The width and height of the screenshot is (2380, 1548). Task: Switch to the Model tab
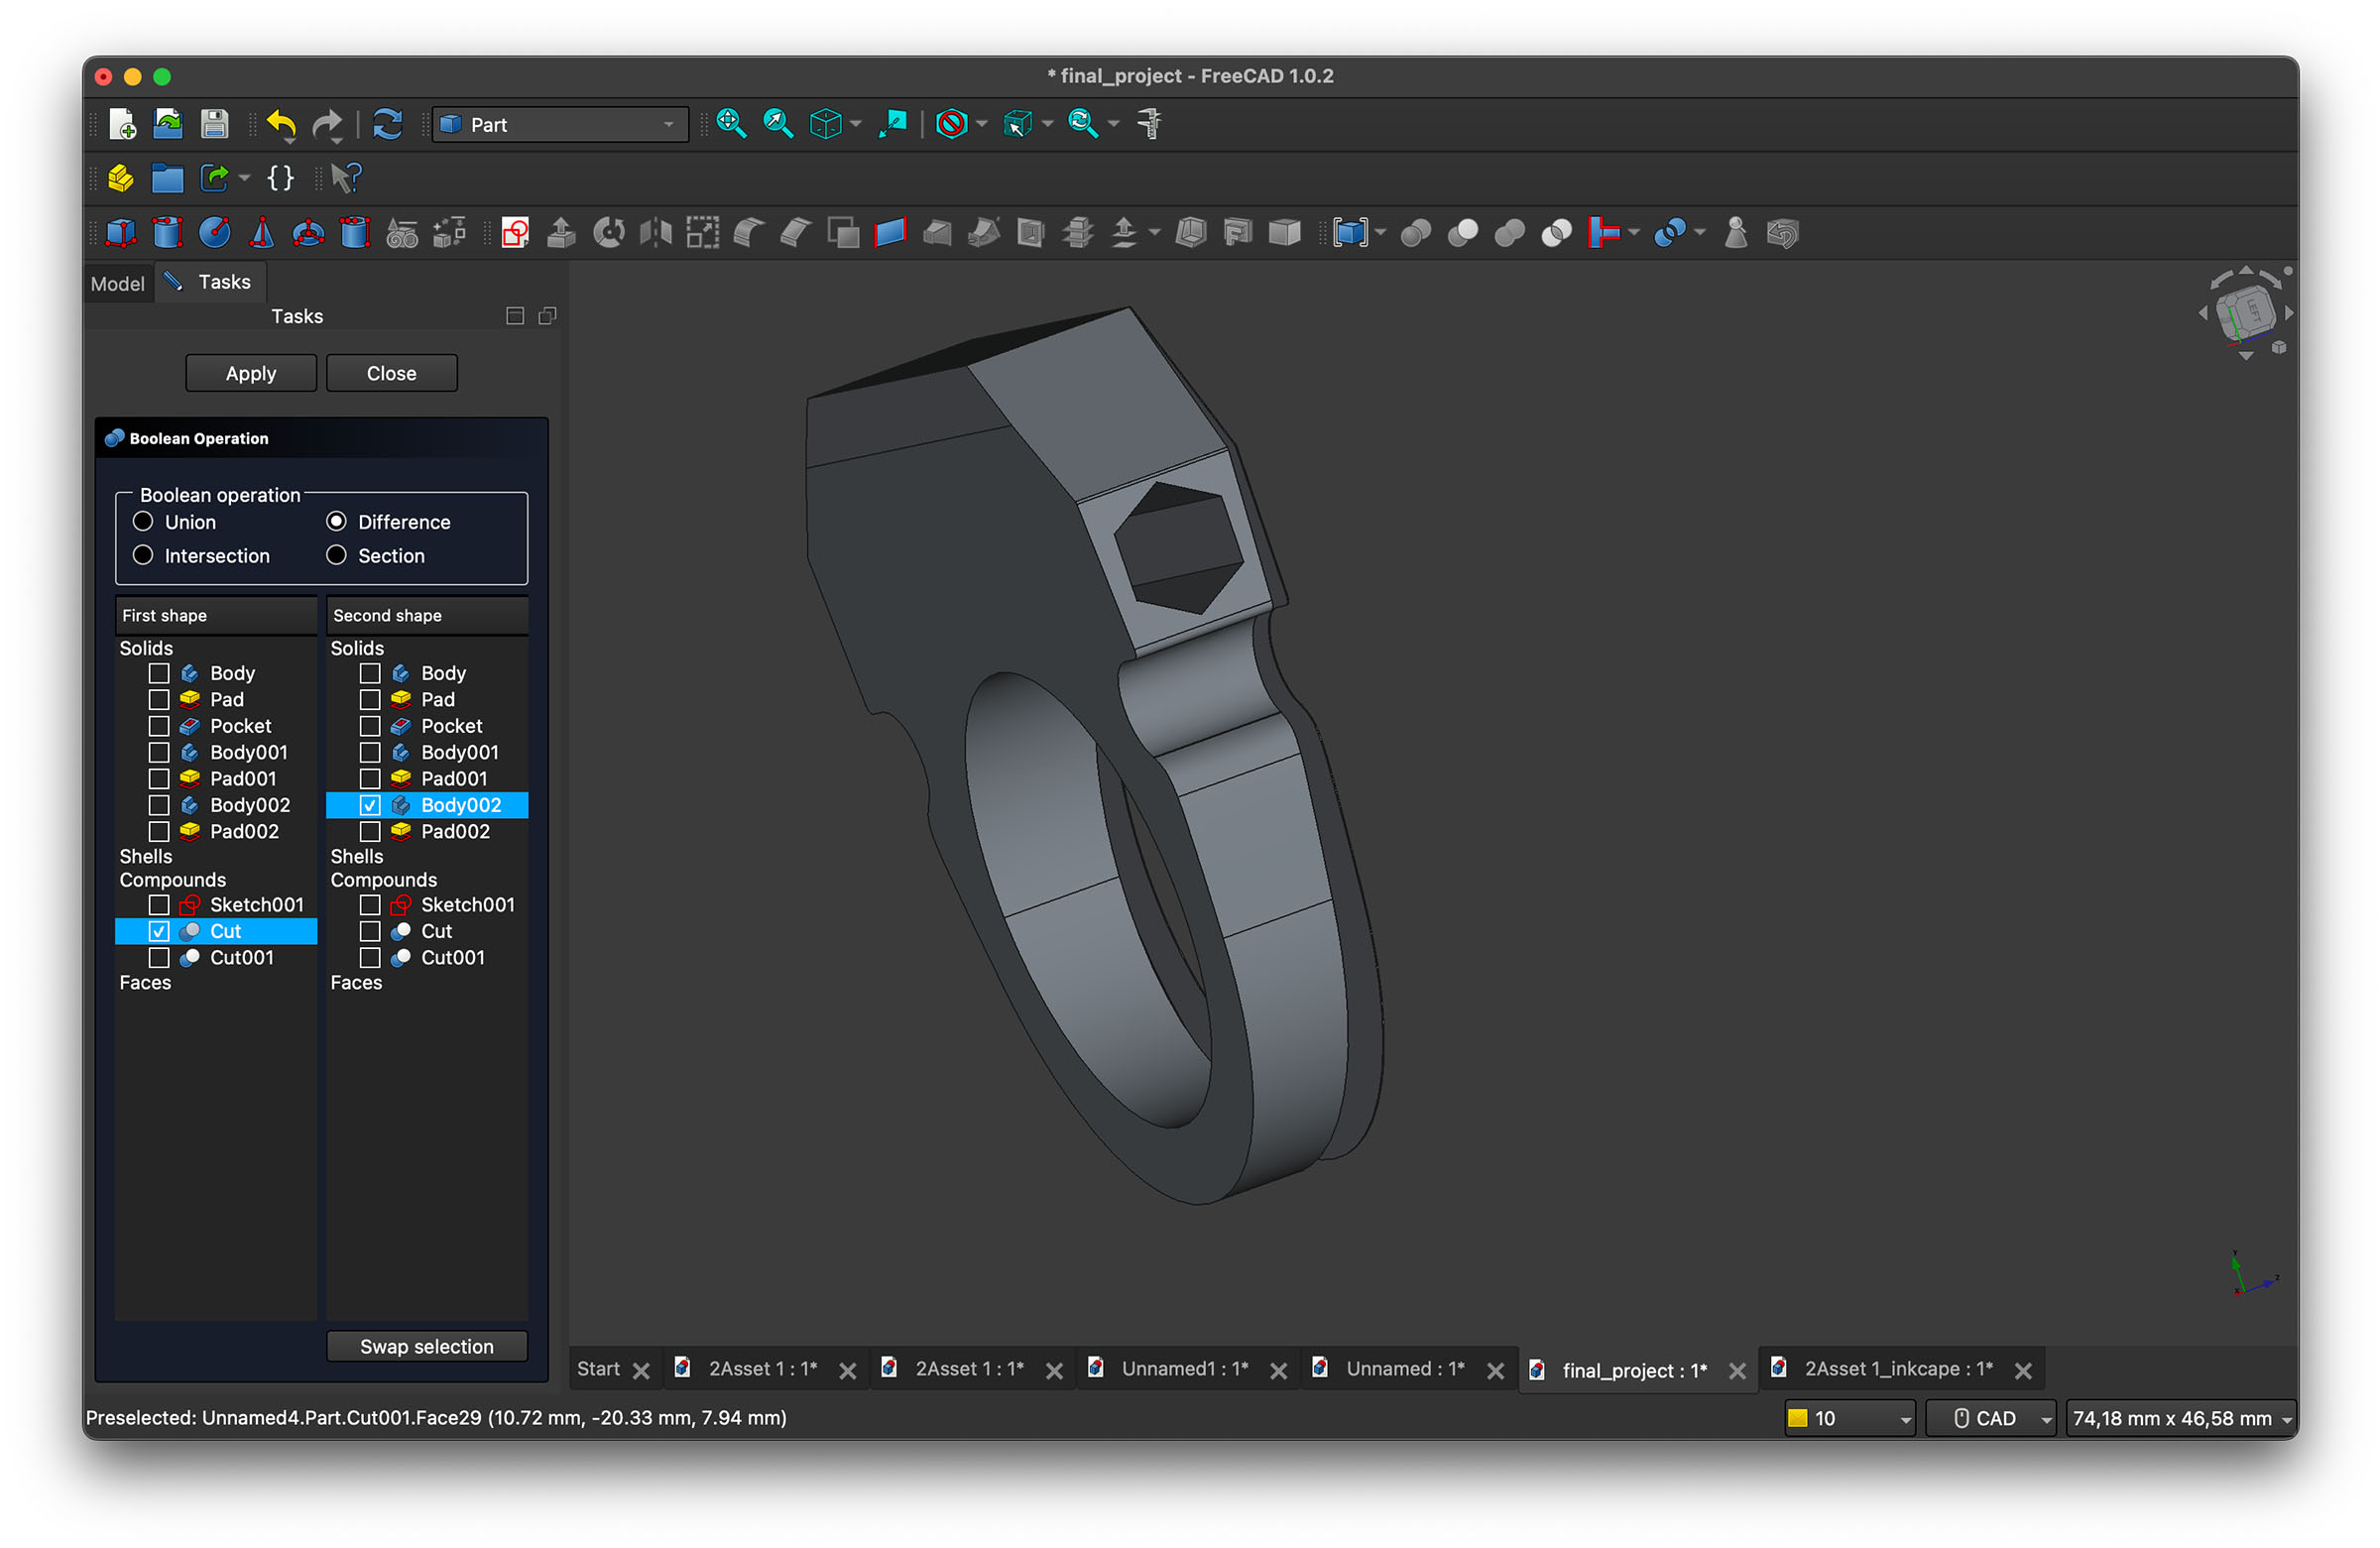117,283
